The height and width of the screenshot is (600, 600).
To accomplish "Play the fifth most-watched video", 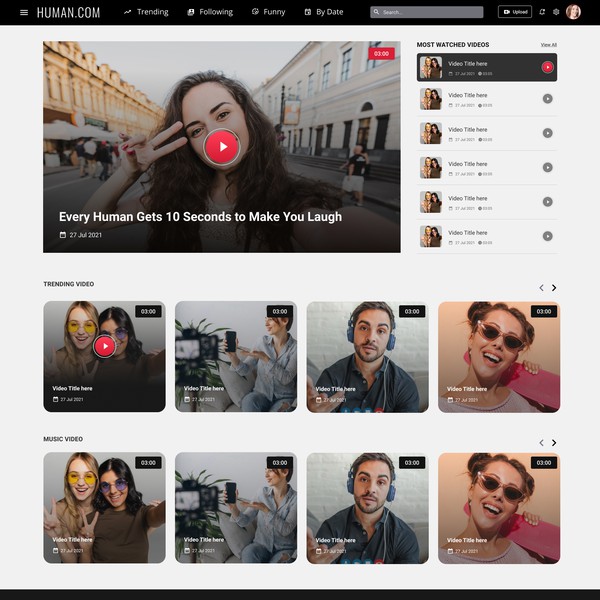I will (x=548, y=202).
